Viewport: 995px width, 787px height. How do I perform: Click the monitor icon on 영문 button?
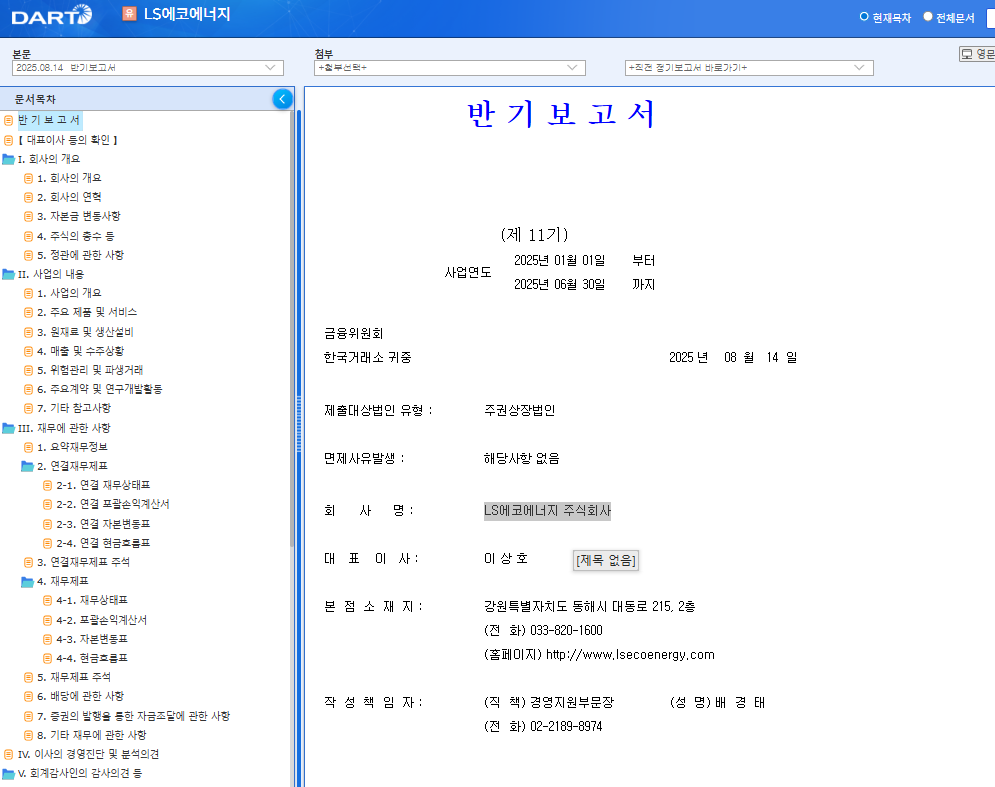[967, 54]
